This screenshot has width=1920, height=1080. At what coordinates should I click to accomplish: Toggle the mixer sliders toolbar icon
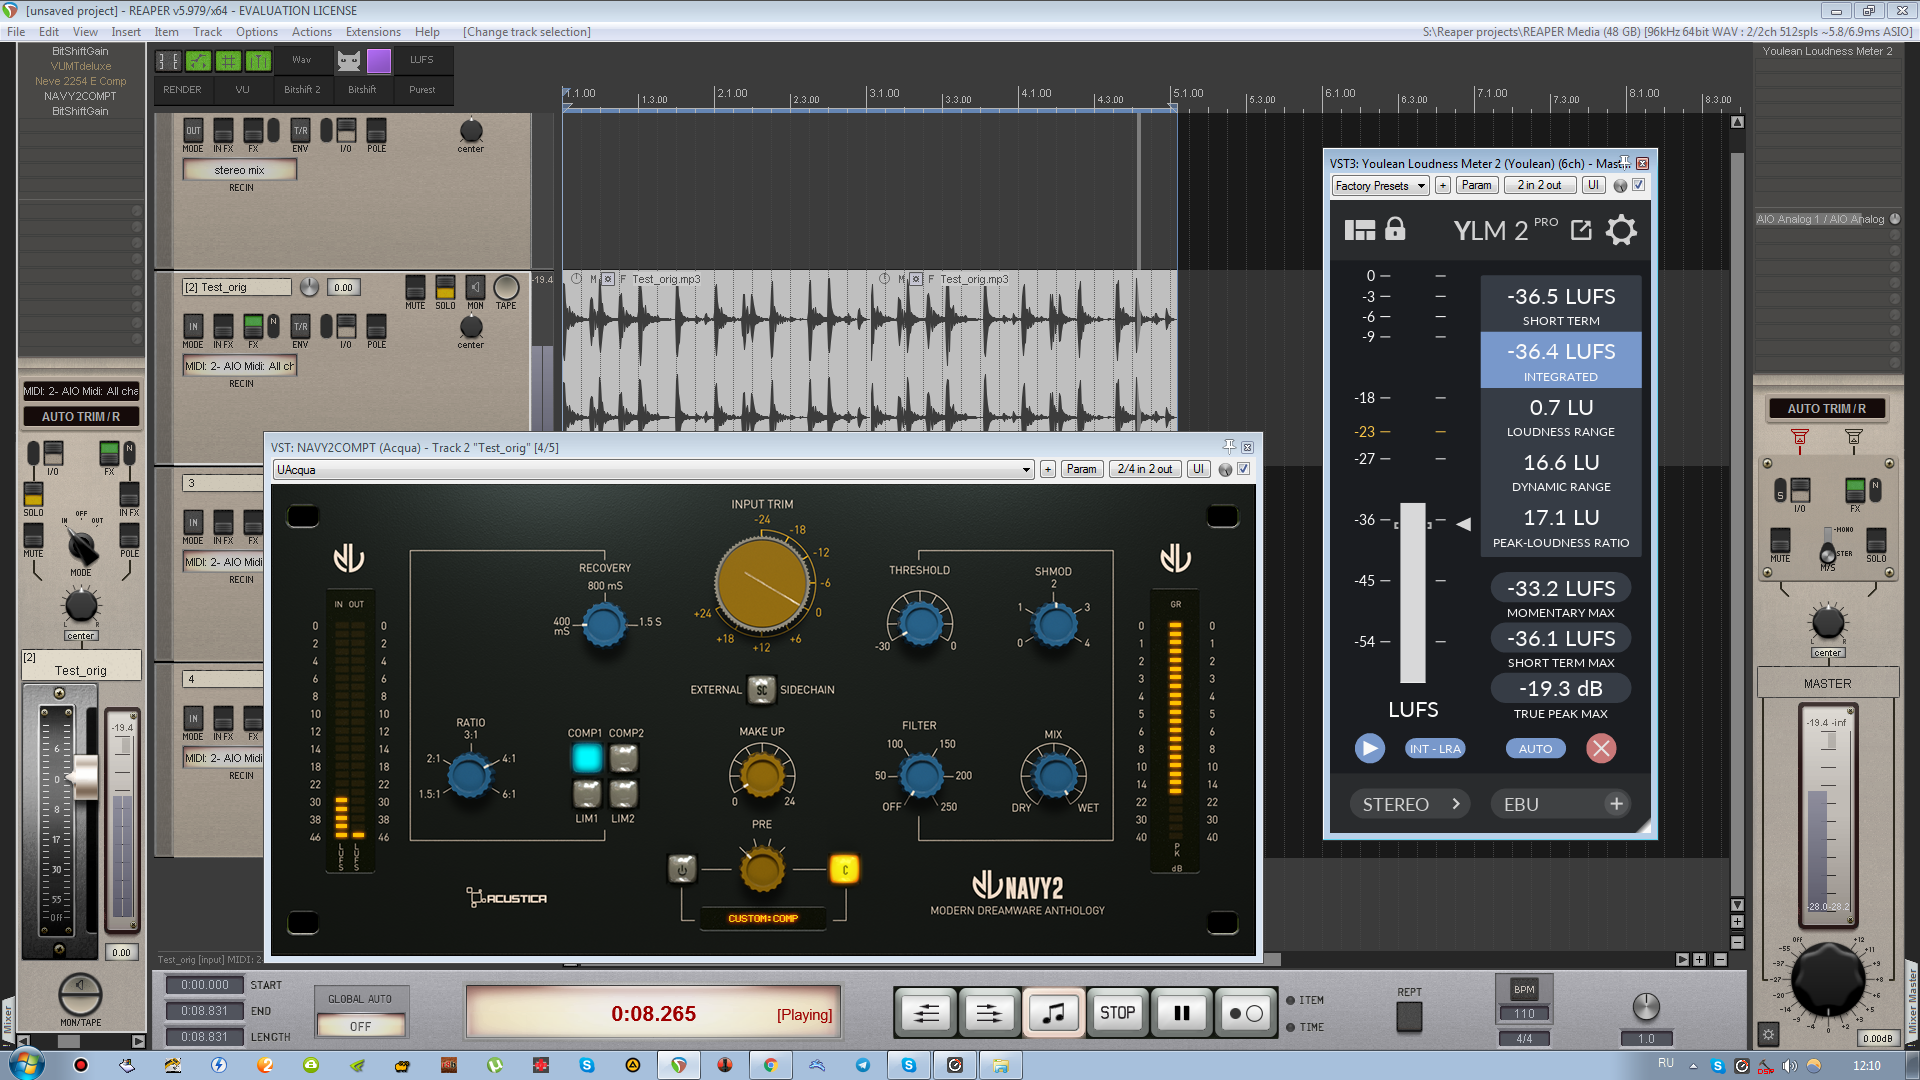pyautogui.click(x=259, y=61)
